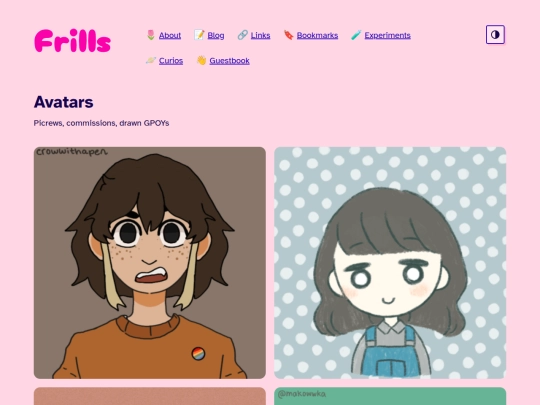
Task: Click the test tube icon beside Experiments
Action: pyautogui.click(x=356, y=35)
